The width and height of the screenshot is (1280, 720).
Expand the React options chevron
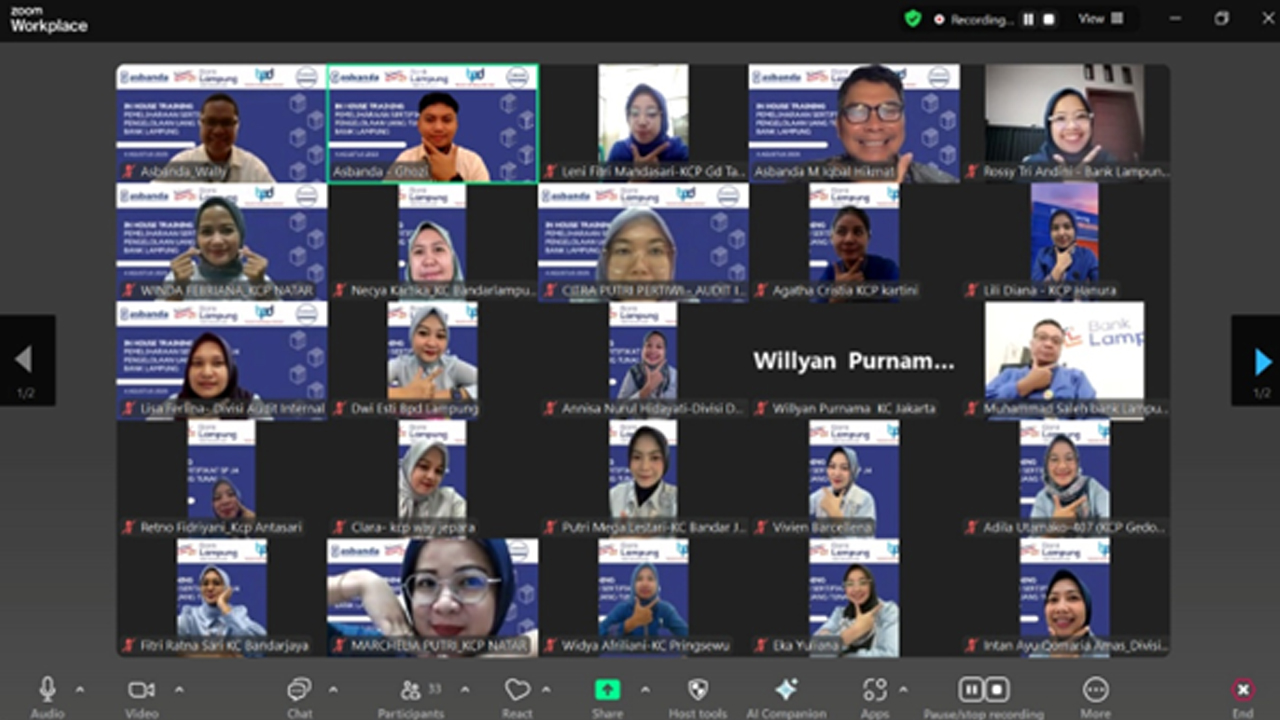[x=546, y=690]
